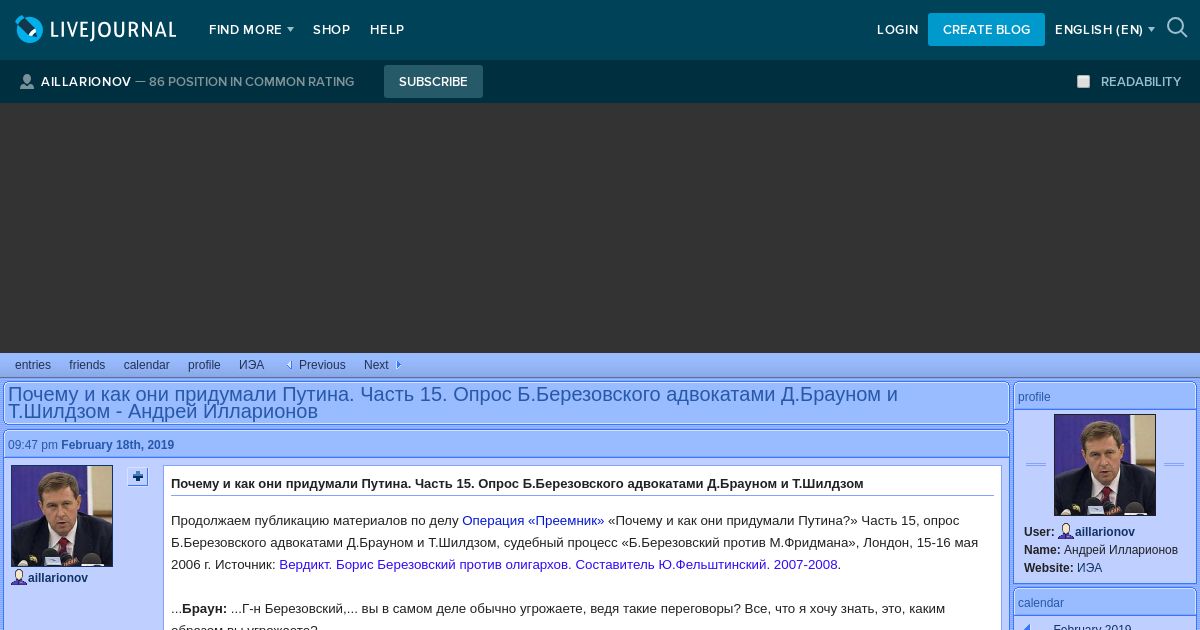Click the user icon beside AILLARIONOV in header
Screen dimensions: 1200x630
(x=27, y=82)
